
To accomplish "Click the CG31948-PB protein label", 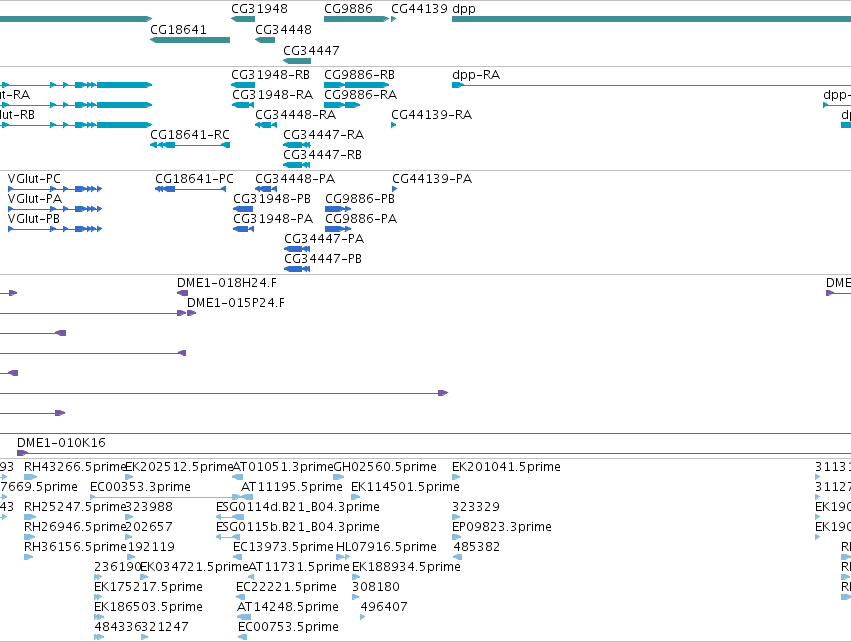I will point(272,199).
